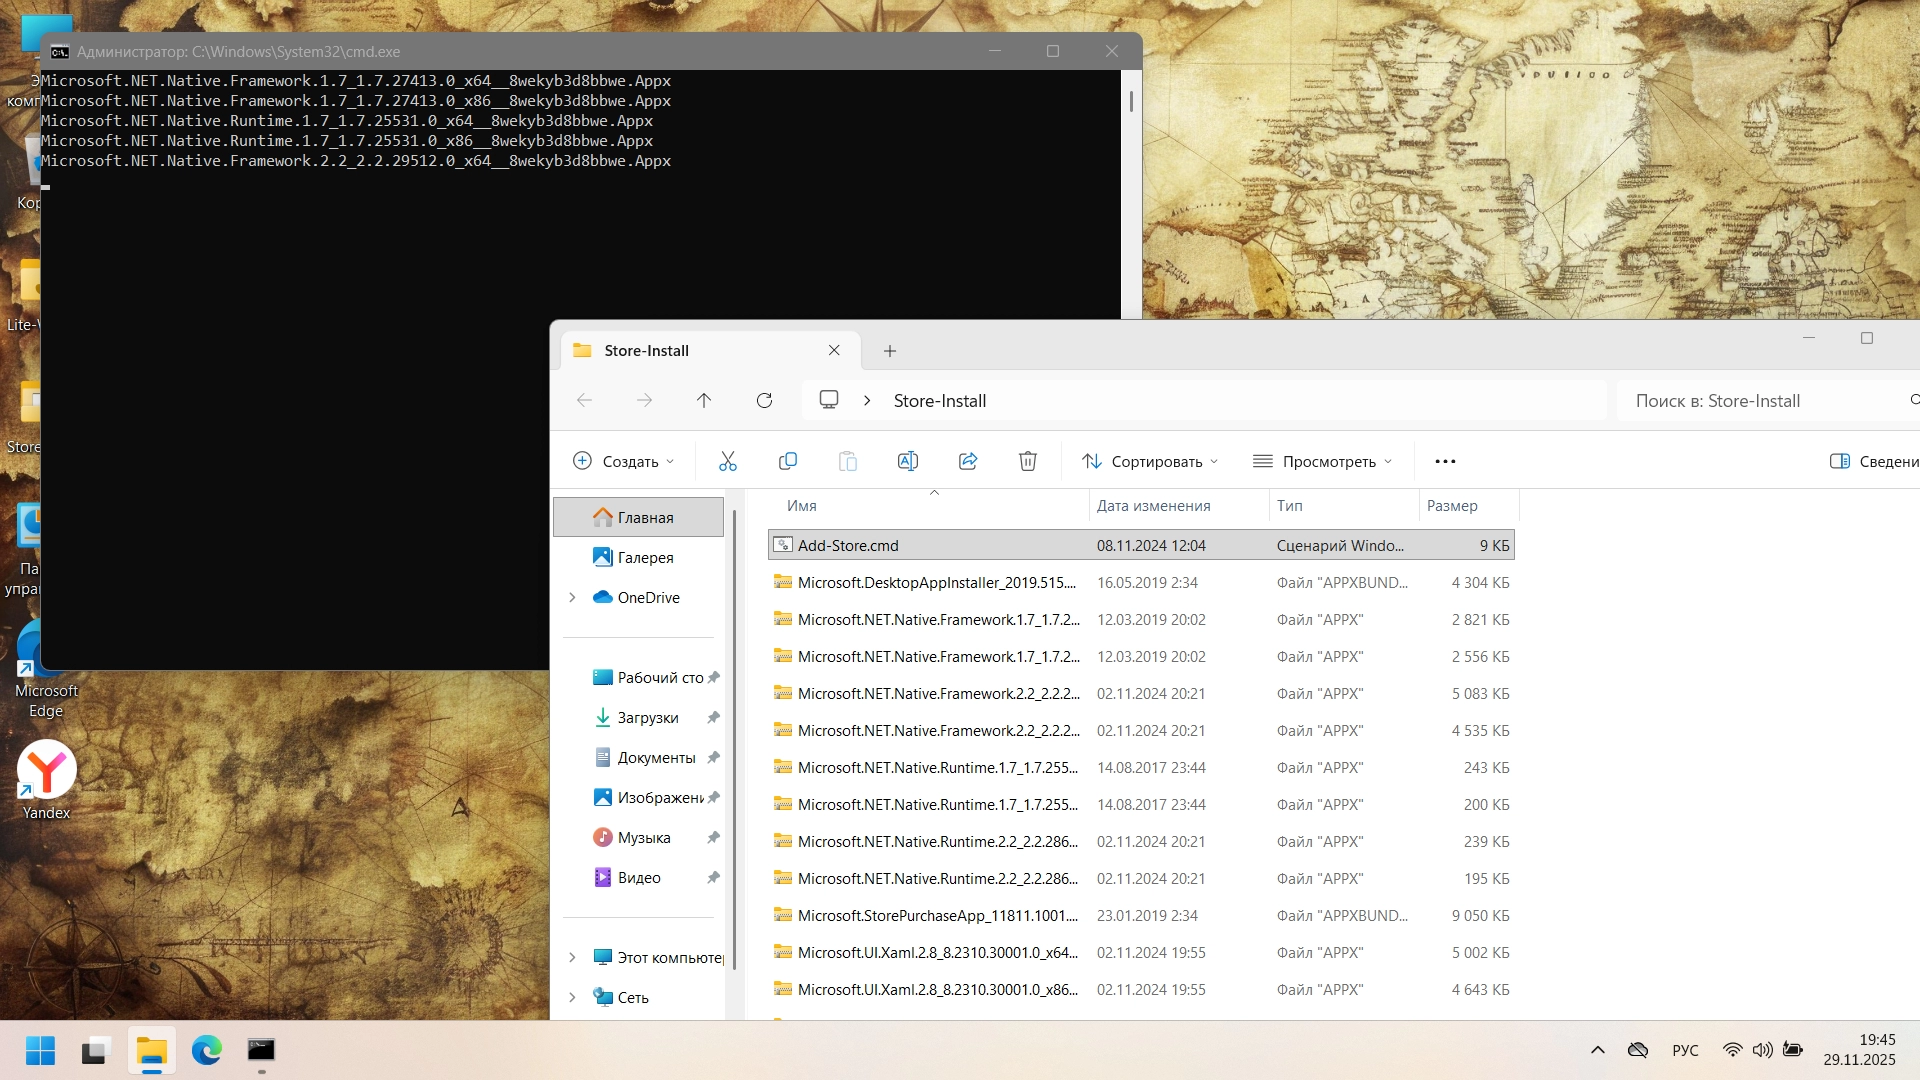Click the Cut scissors icon in the toolbar
The height and width of the screenshot is (1080, 1920).
[727, 461]
